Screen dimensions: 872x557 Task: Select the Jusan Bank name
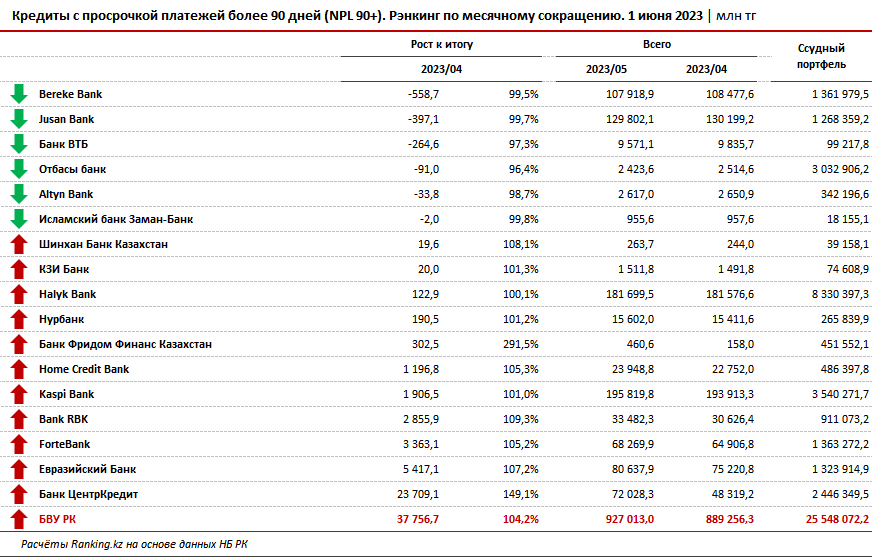(x=67, y=119)
